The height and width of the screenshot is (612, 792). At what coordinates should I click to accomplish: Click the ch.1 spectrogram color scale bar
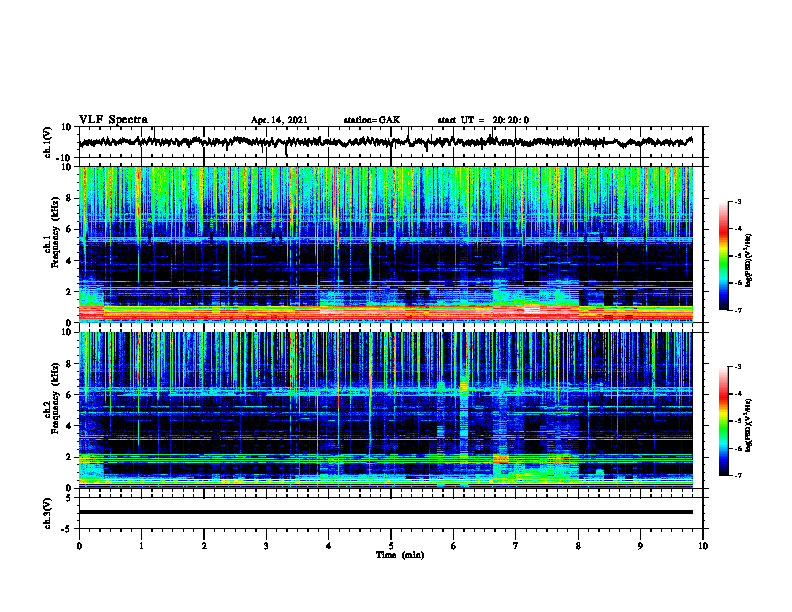(x=723, y=256)
